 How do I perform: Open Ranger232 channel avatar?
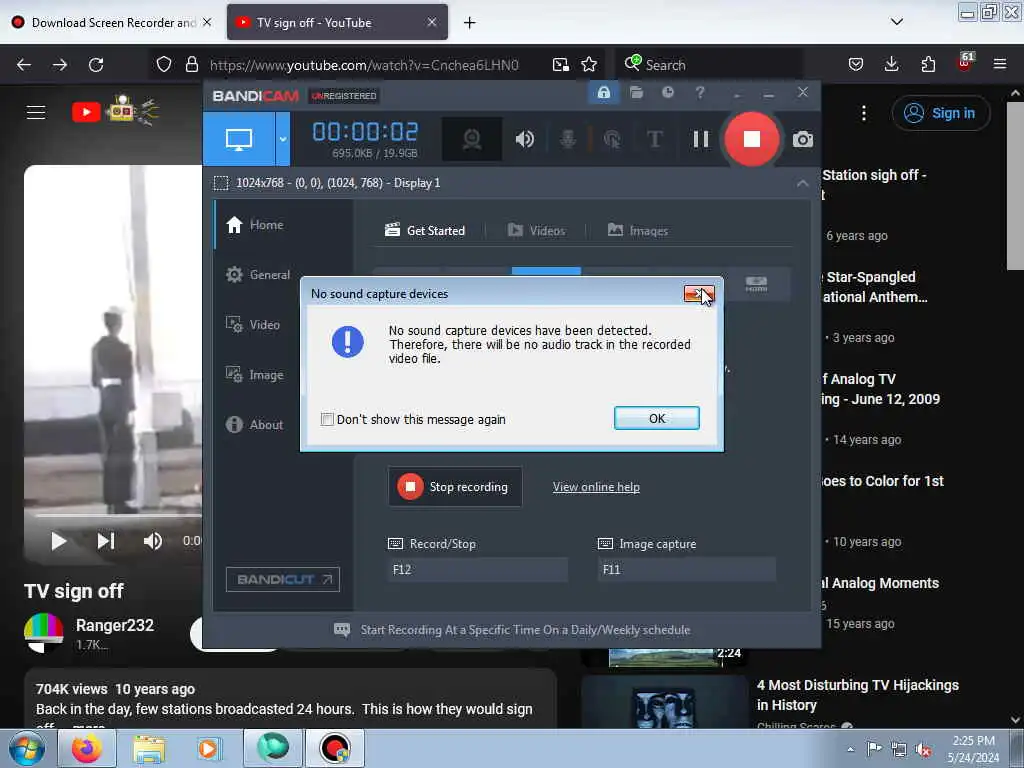point(43,632)
